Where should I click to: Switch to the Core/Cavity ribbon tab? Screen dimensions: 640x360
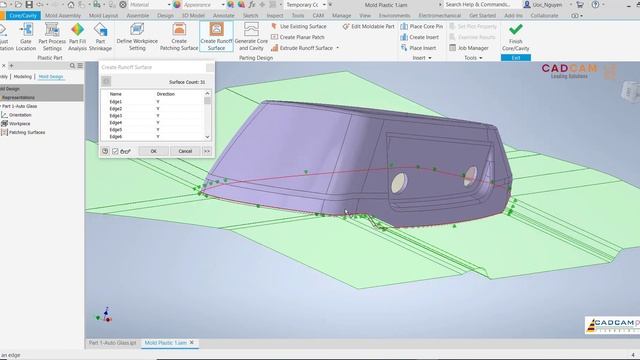click(23, 16)
